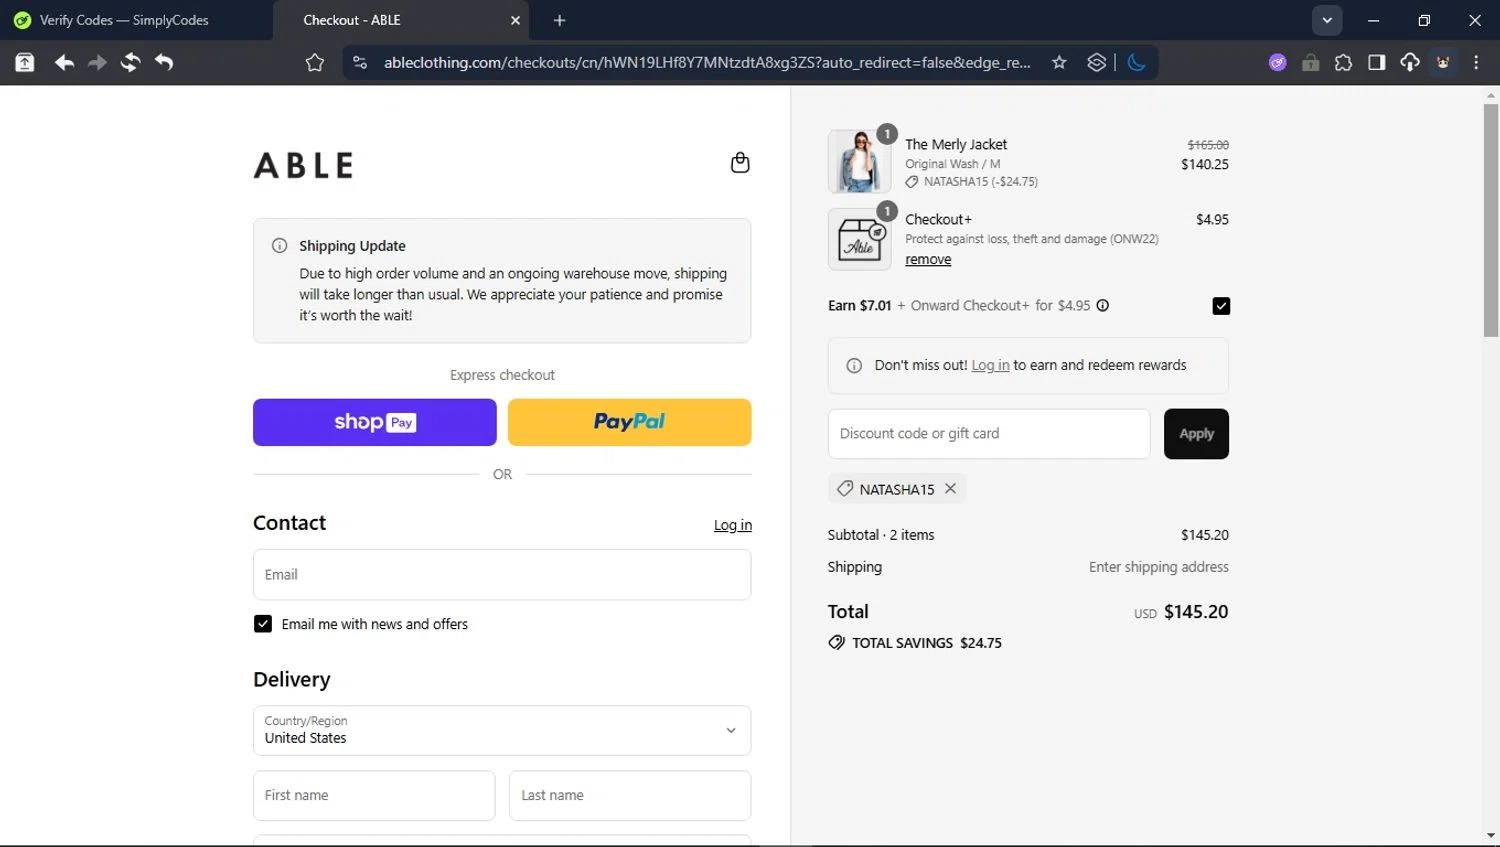This screenshot has width=1500, height=847.
Task: Click the lock extension icon
Action: point(1310,63)
